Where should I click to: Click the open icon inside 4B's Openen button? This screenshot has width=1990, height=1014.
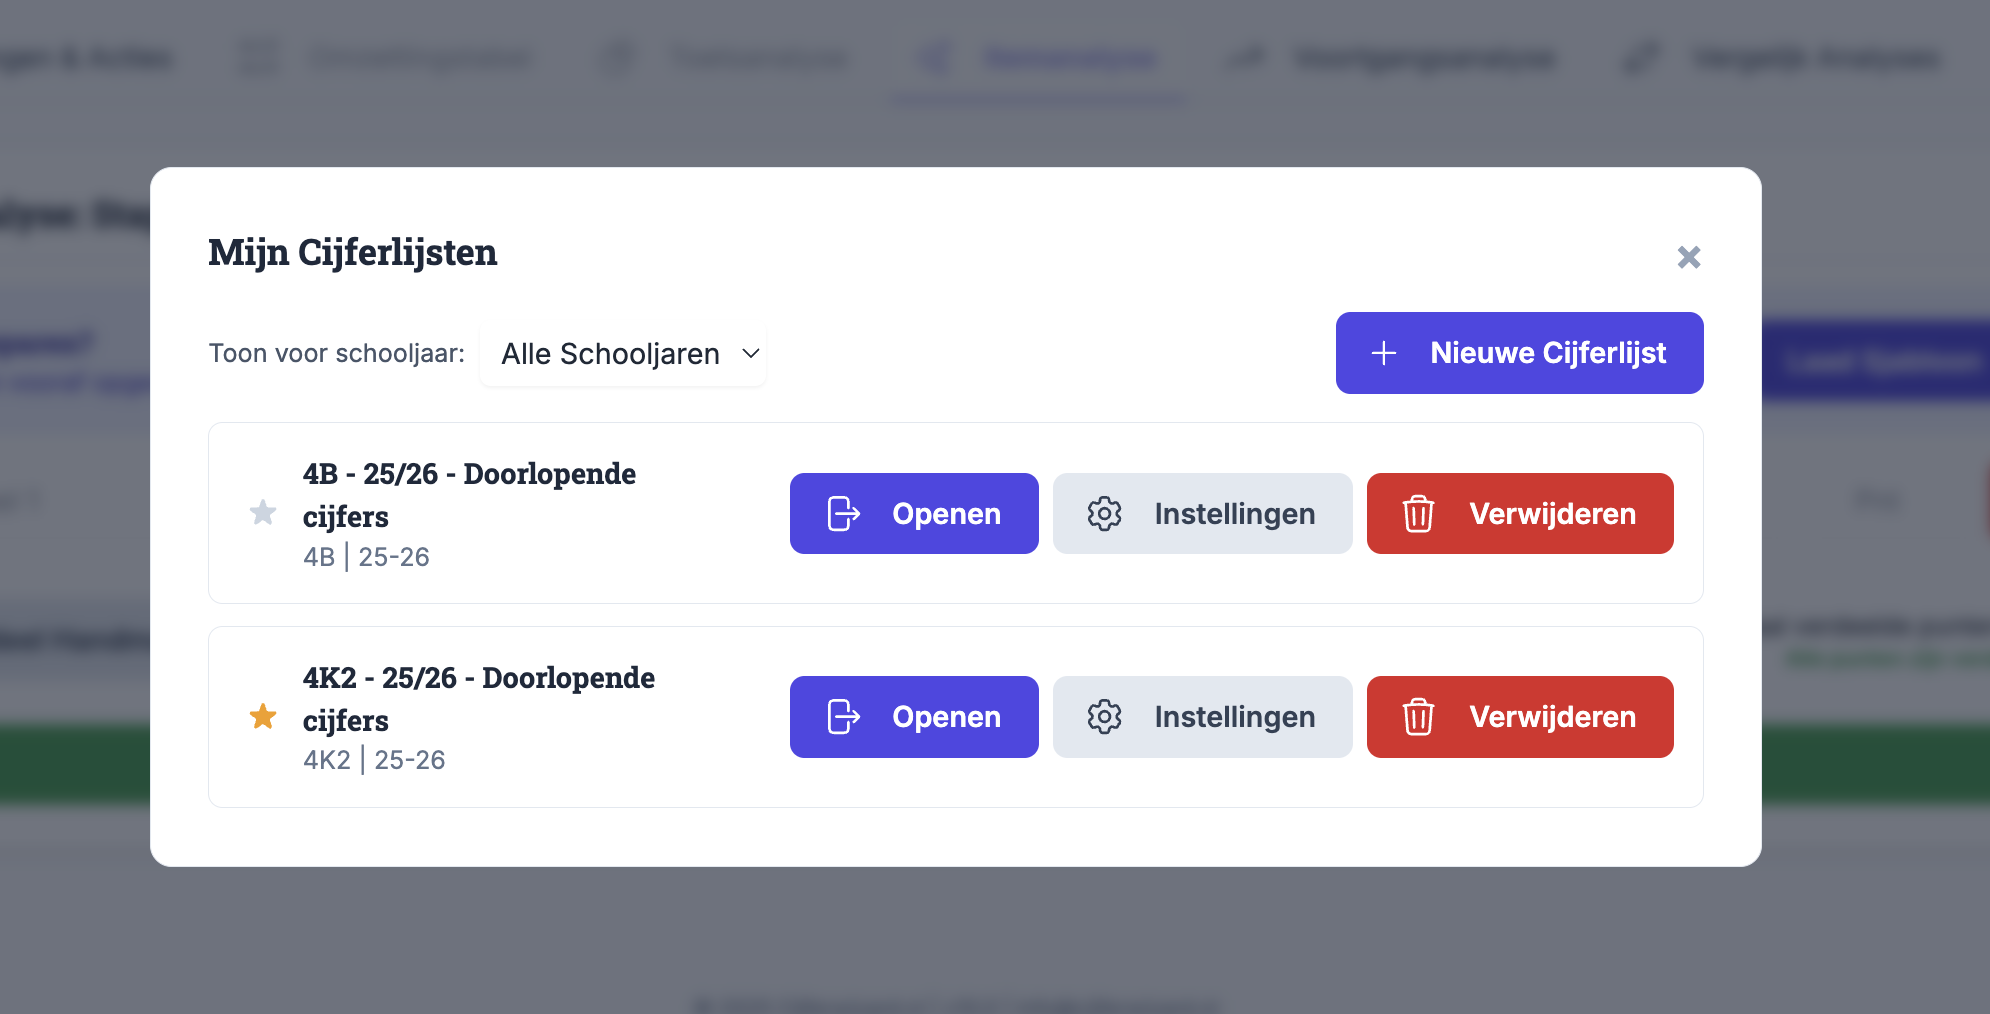click(841, 513)
